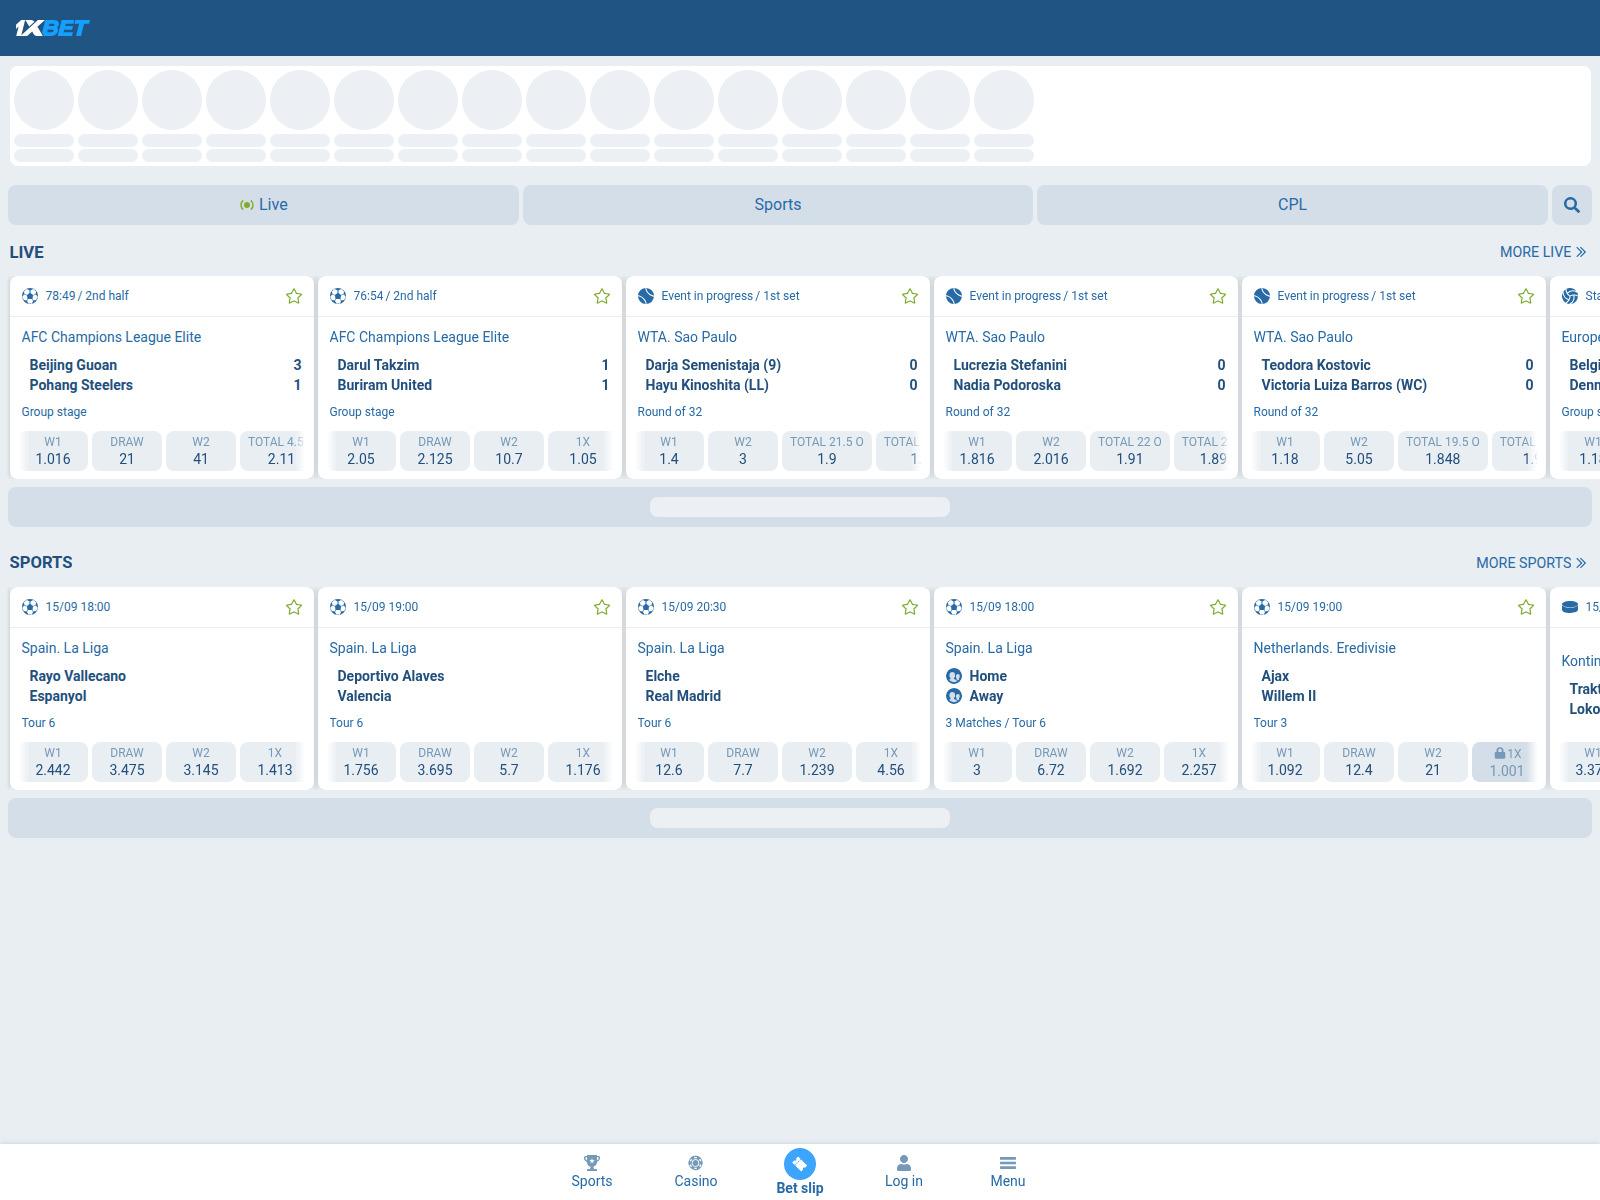Choose TOTAL 19.5 O odds 1.848

[1443, 451]
